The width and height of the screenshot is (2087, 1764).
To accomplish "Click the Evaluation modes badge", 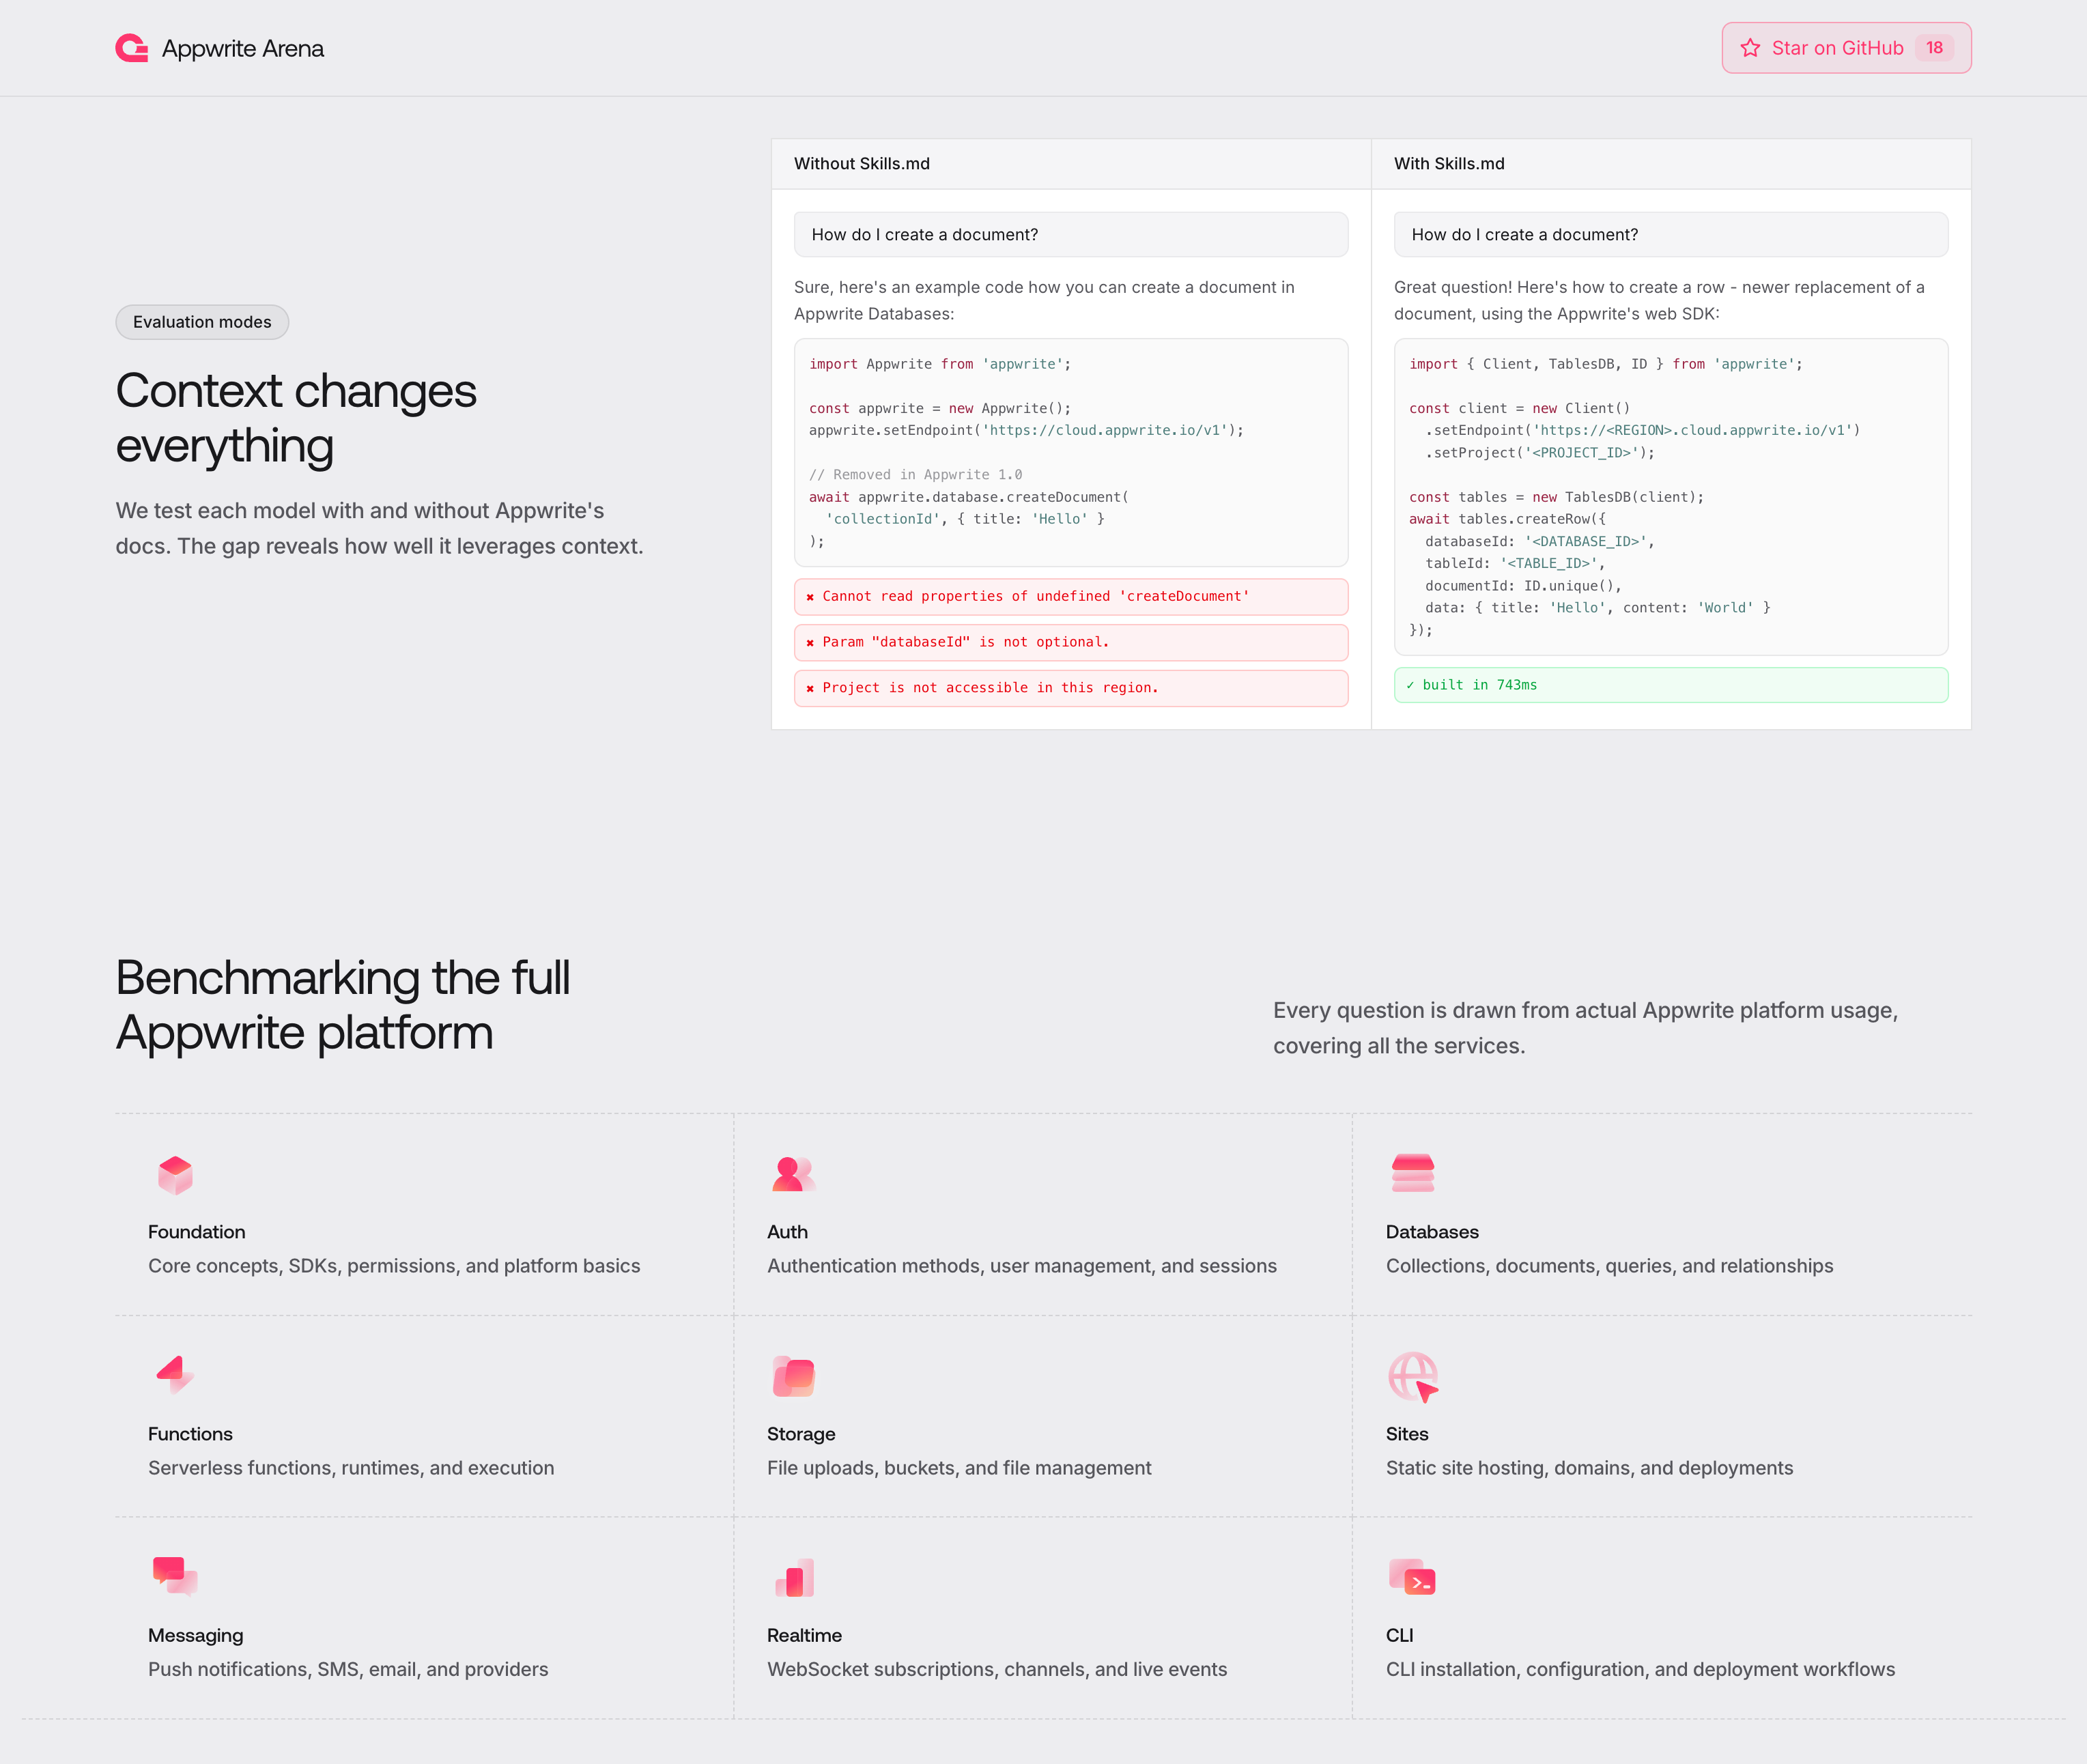I will pos(202,321).
